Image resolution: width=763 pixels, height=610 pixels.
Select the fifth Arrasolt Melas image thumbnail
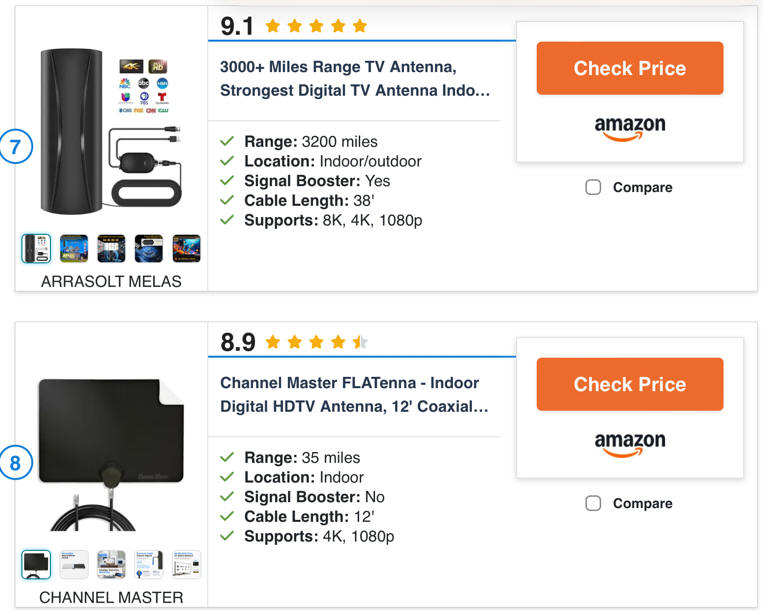(186, 248)
